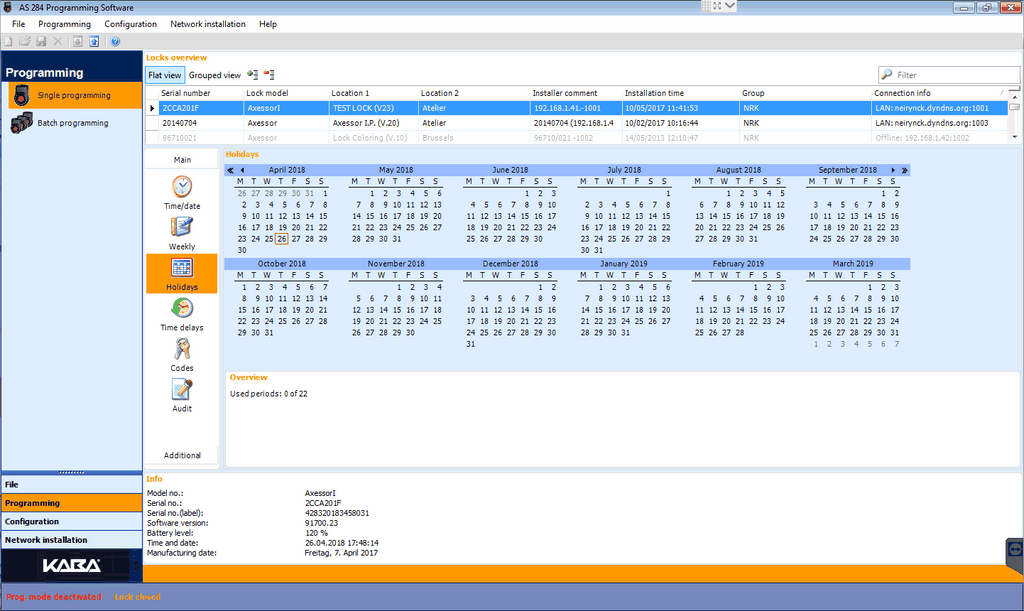Select 25 in the December 2018 calendar
The width and height of the screenshot is (1024, 611).
tap(485, 332)
